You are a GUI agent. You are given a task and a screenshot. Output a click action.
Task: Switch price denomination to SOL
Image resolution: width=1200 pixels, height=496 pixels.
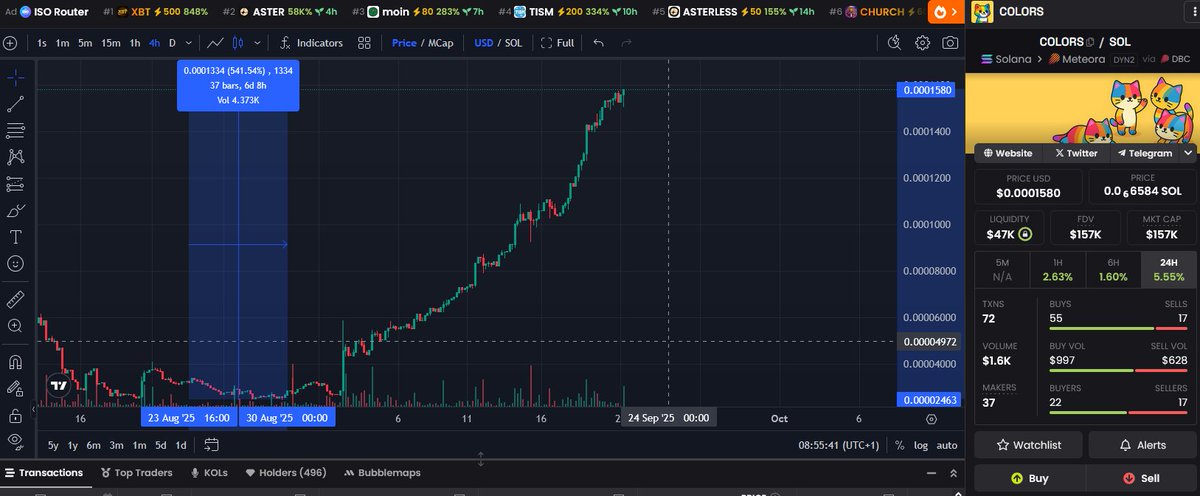click(x=513, y=43)
